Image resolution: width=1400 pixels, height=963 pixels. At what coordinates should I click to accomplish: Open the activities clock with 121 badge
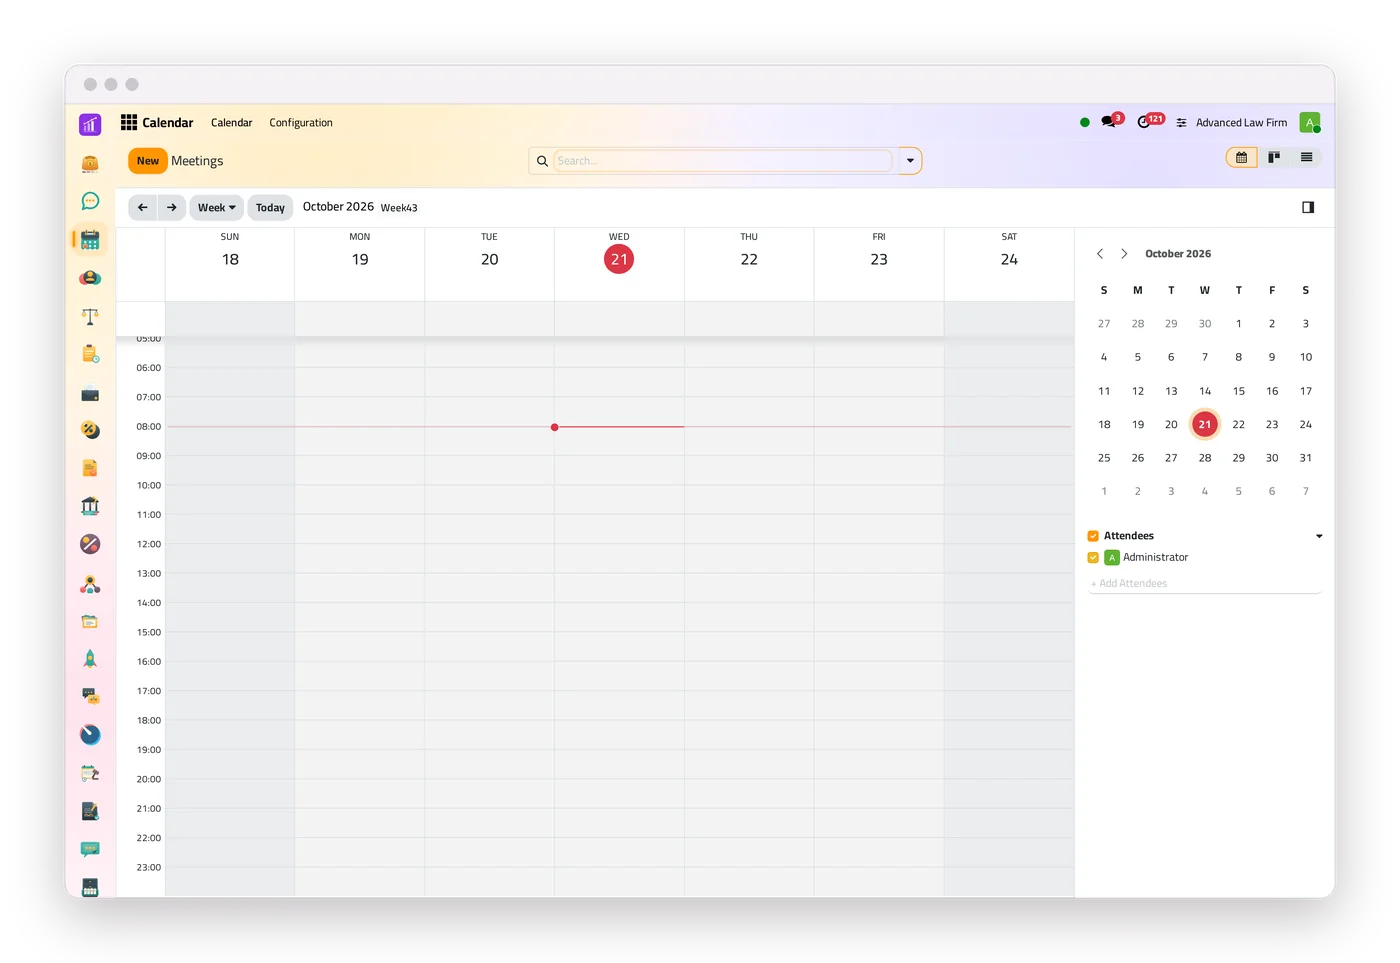(1148, 121)
